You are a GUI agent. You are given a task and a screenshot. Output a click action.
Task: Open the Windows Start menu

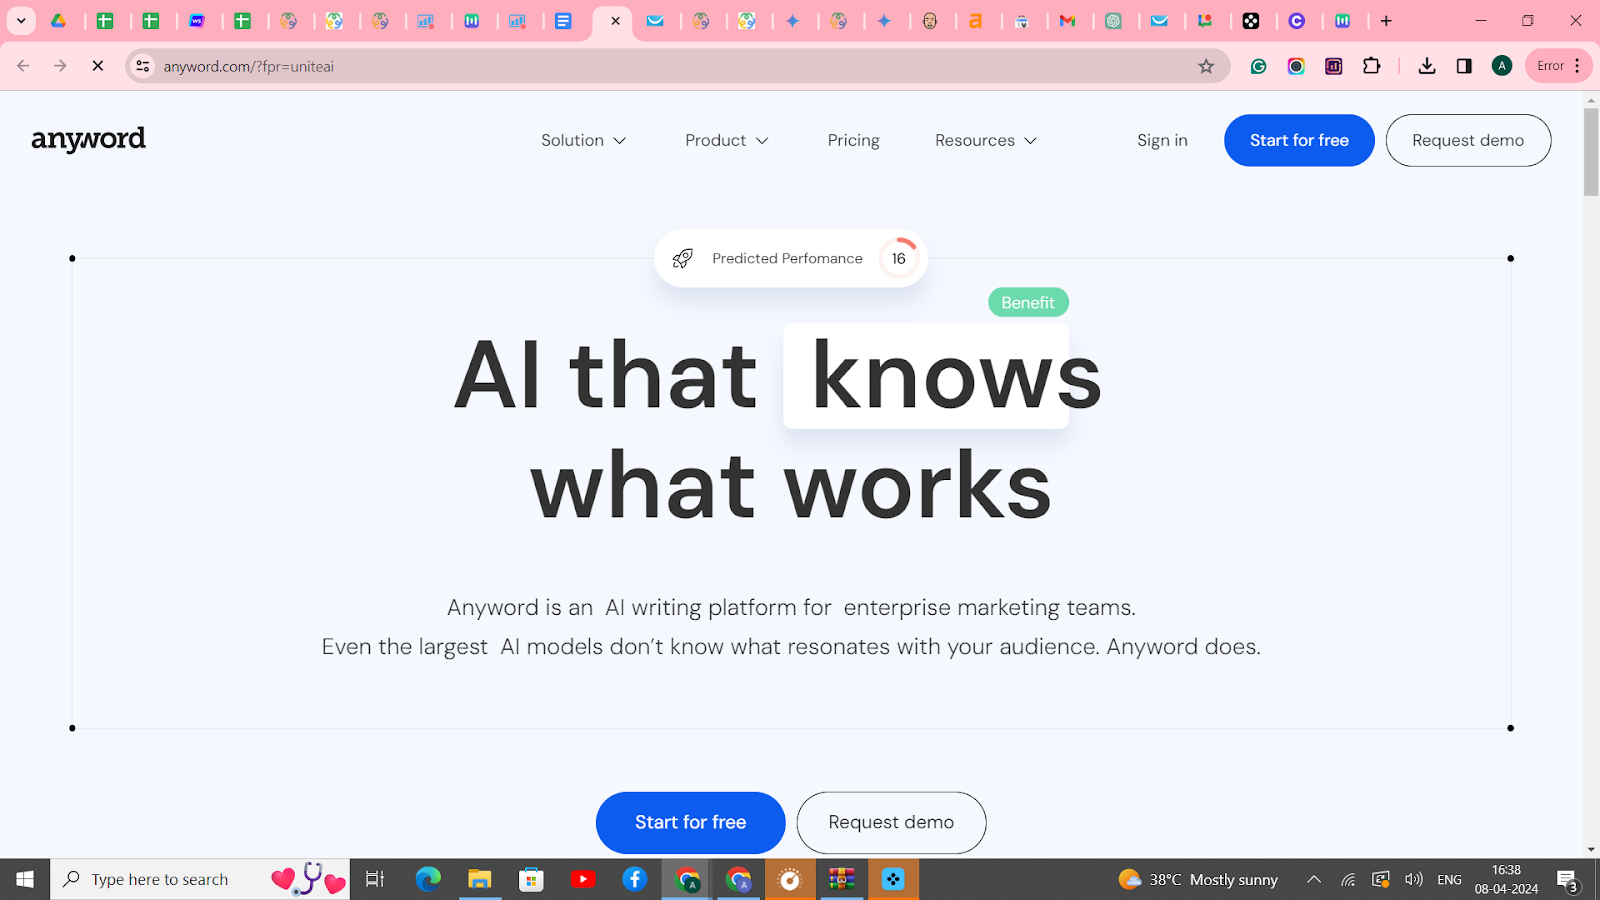25,879
